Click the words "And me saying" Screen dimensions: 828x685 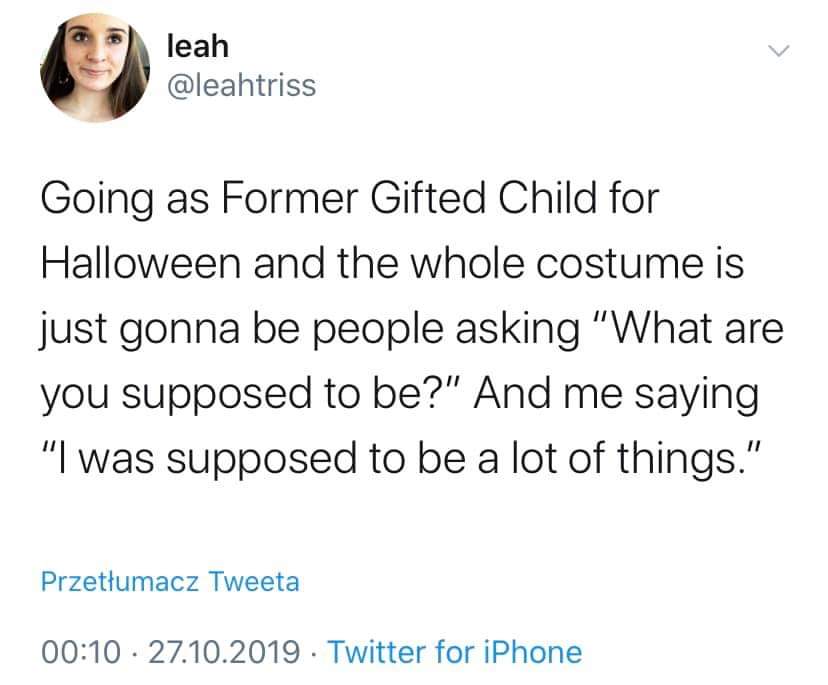pyautogui.click(x=616, y=395)
